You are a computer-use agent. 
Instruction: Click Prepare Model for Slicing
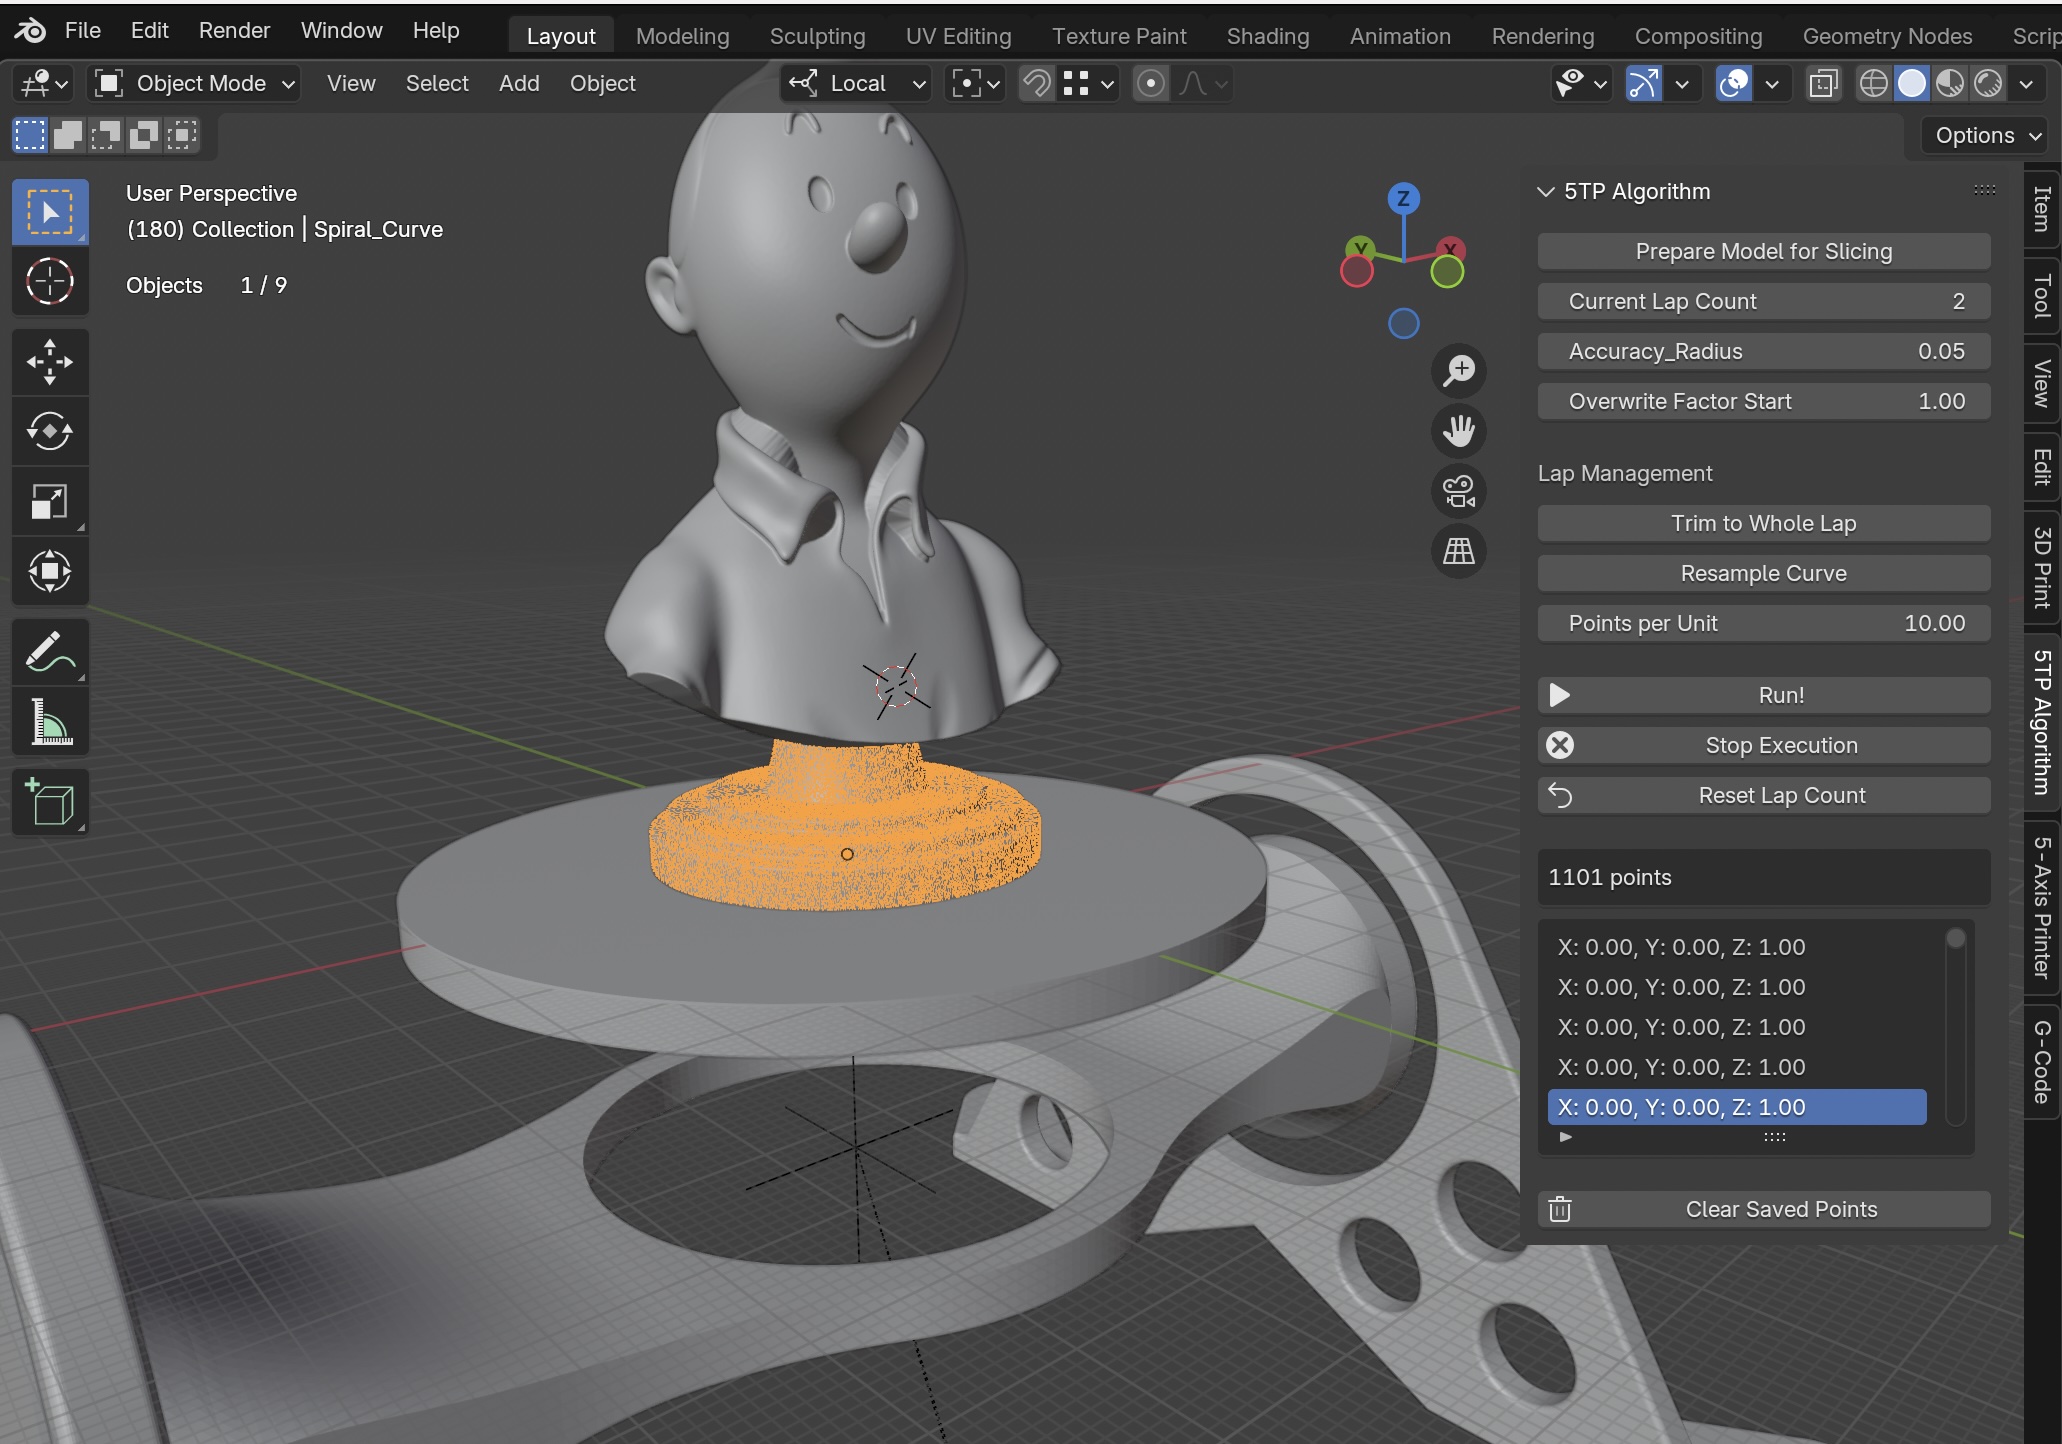click(x=1764, y=251)
